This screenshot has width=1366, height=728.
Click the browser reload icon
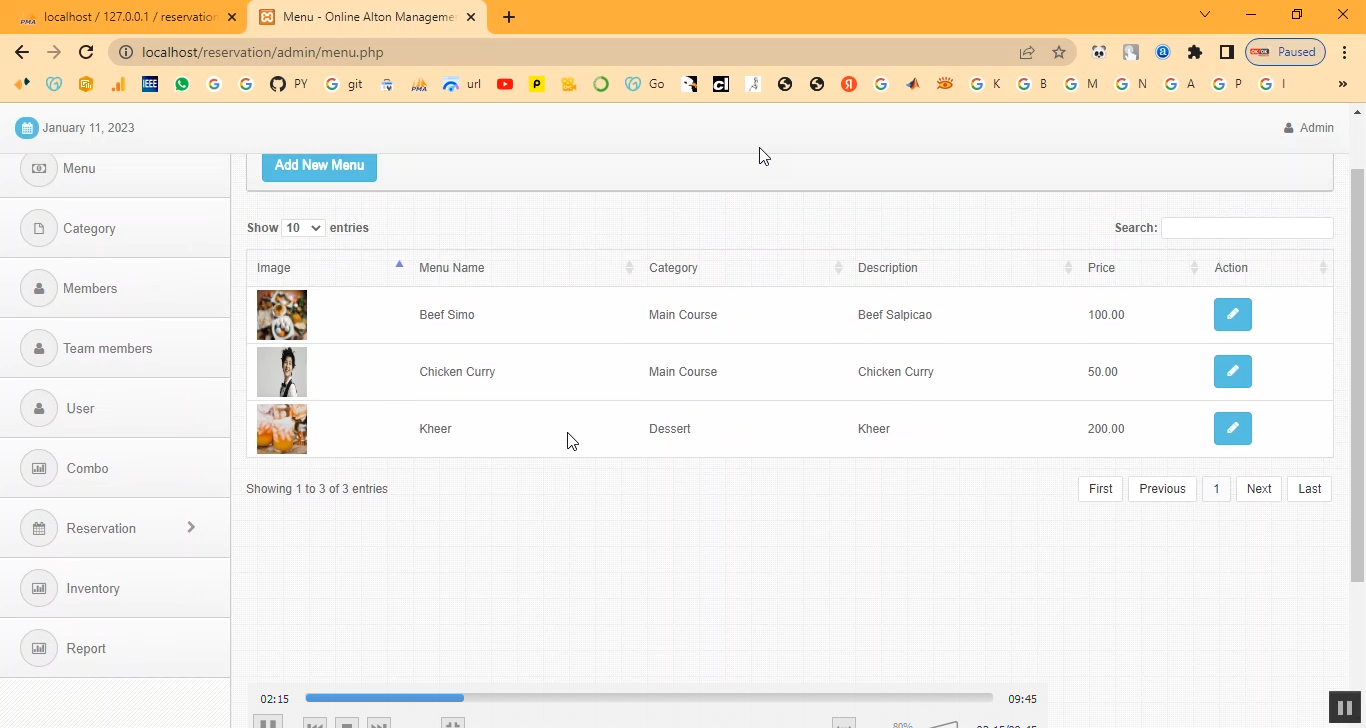pyautogui.click(x=86, y=52)
